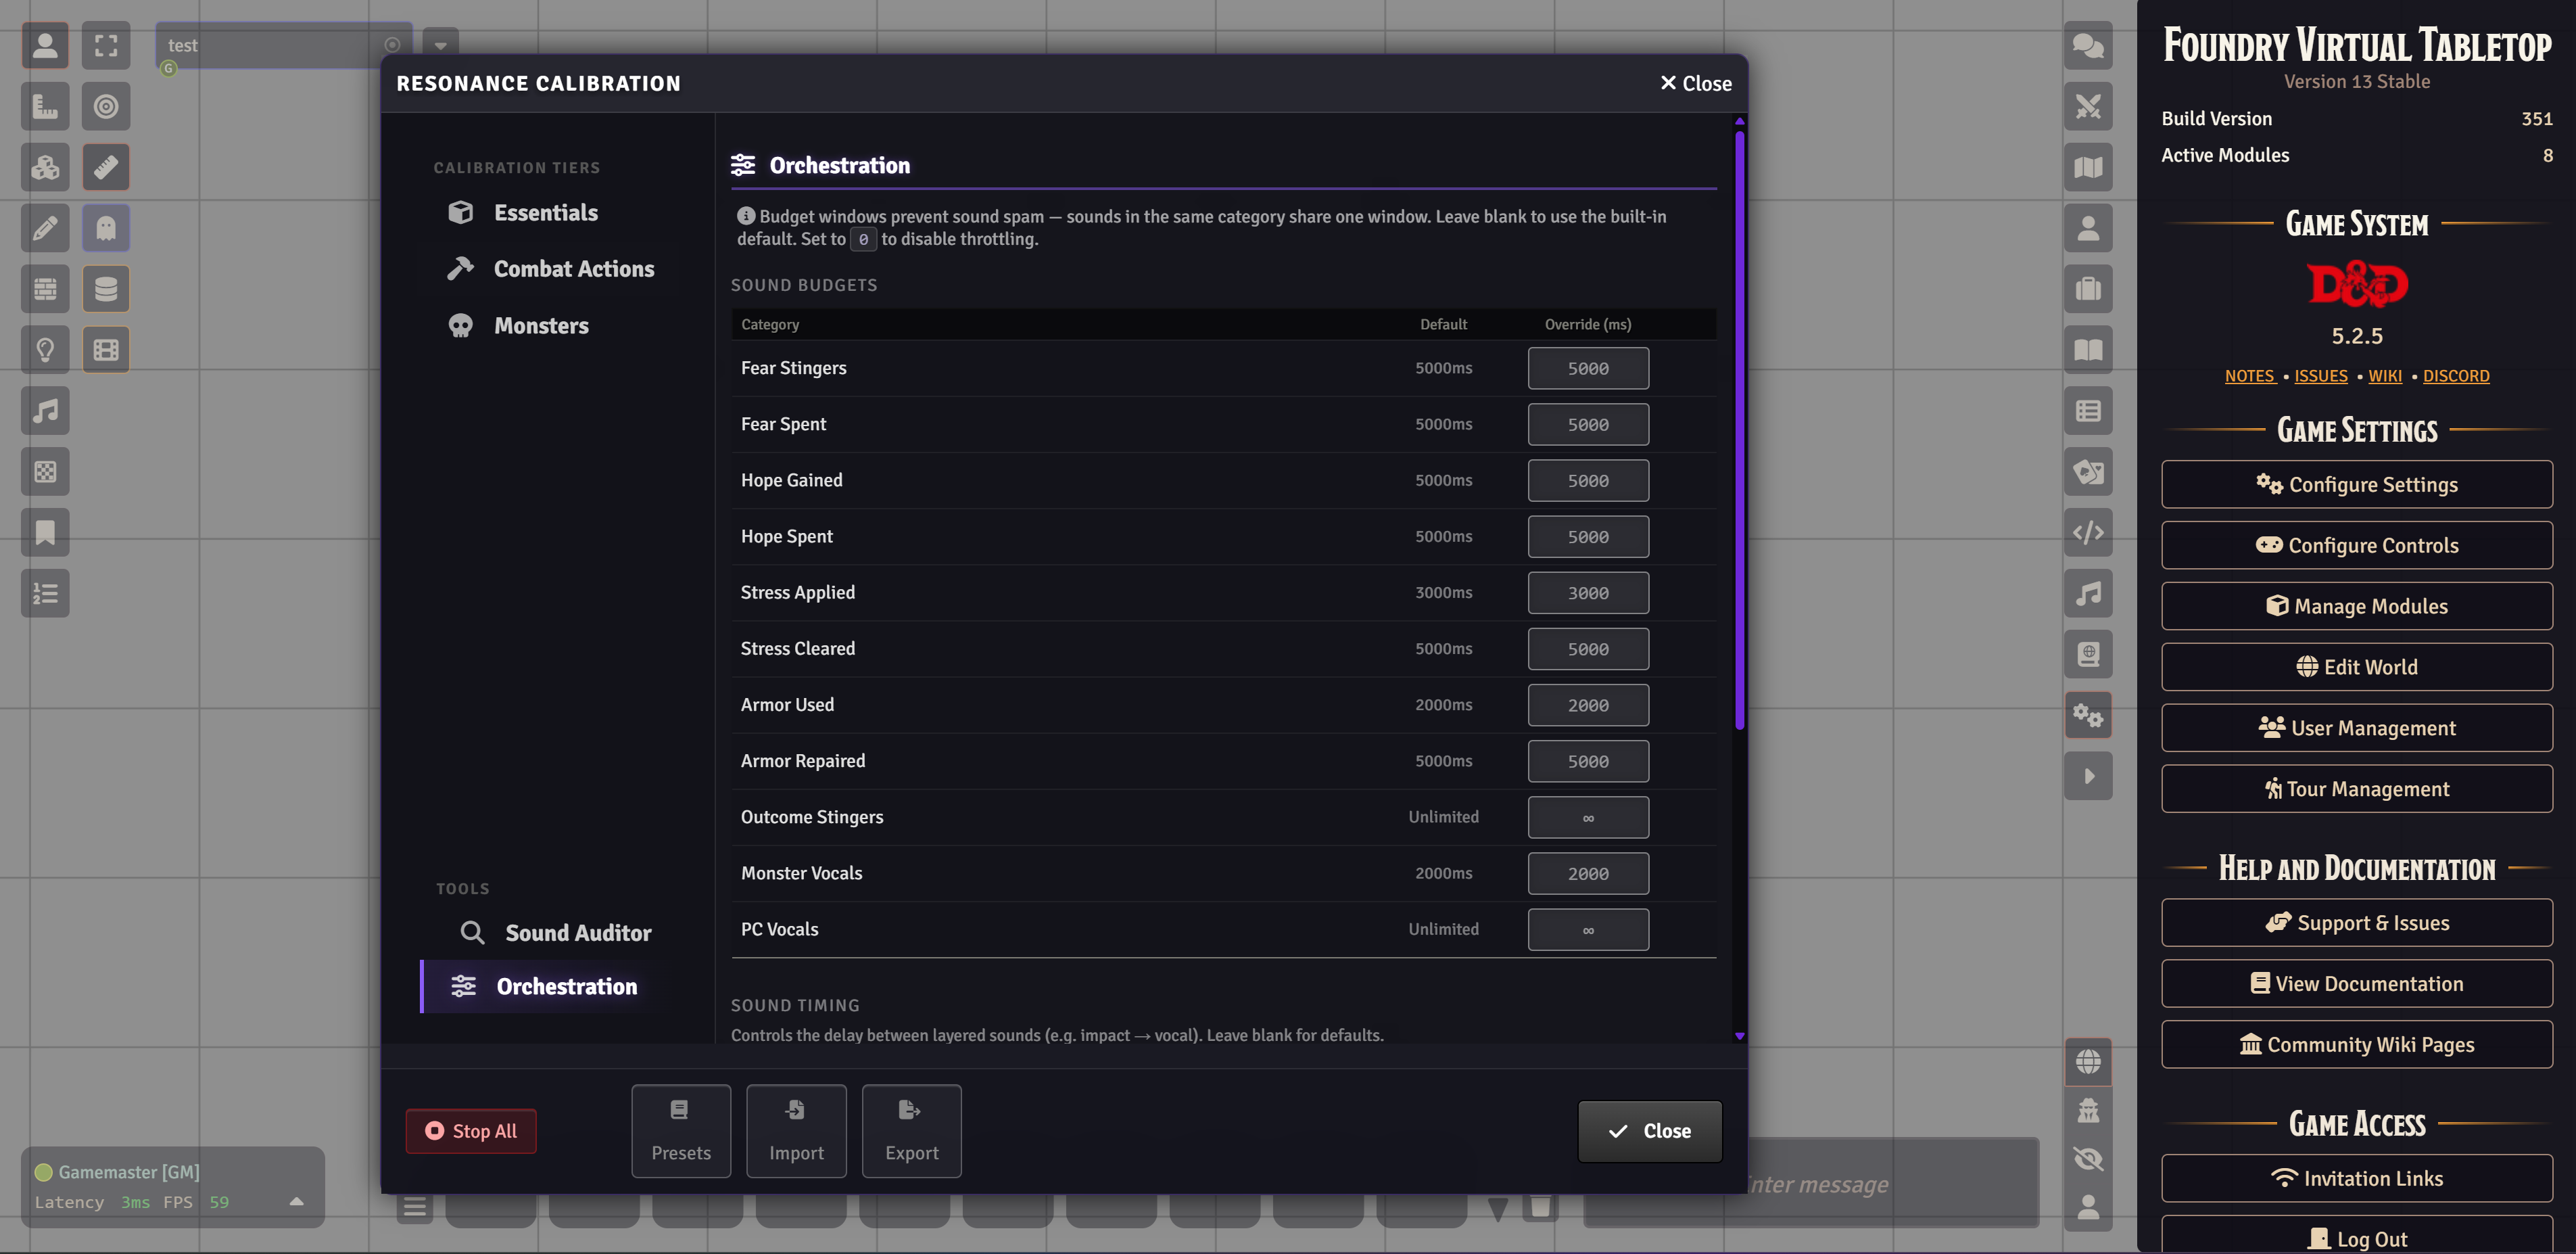Click the Outcome Stingers override field

(x=1588, y=818)
